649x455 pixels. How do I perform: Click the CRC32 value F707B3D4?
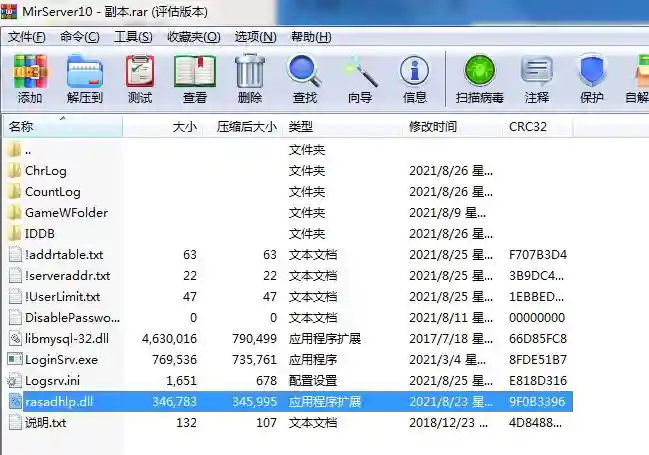pos(538,255)
